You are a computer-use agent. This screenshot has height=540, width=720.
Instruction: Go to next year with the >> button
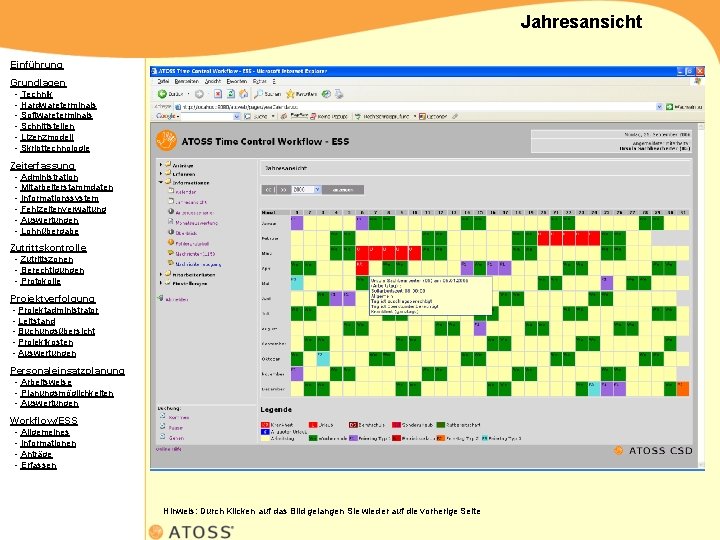(284, 190)
